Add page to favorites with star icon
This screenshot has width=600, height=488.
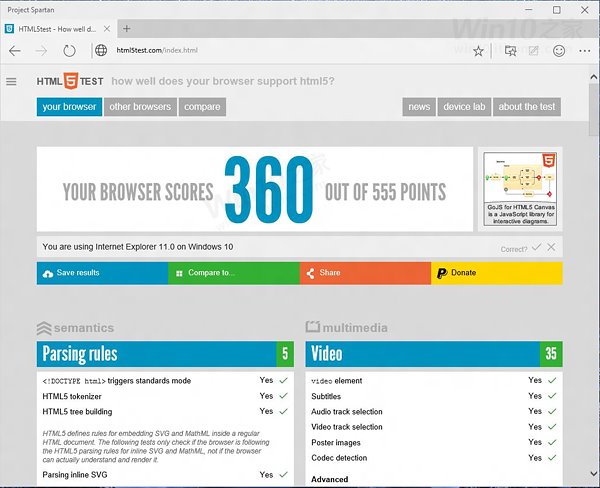tap(478, 51)
